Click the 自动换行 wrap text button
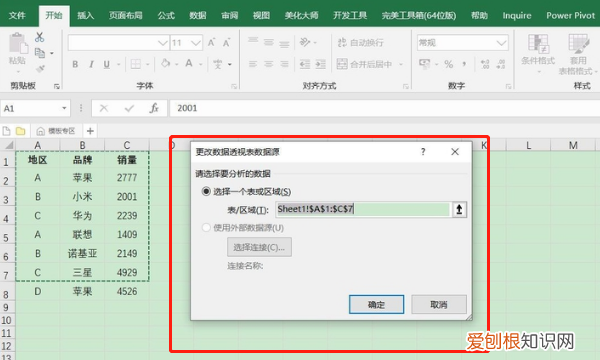This screenshot has width=600, height=360. coord(360,42)
